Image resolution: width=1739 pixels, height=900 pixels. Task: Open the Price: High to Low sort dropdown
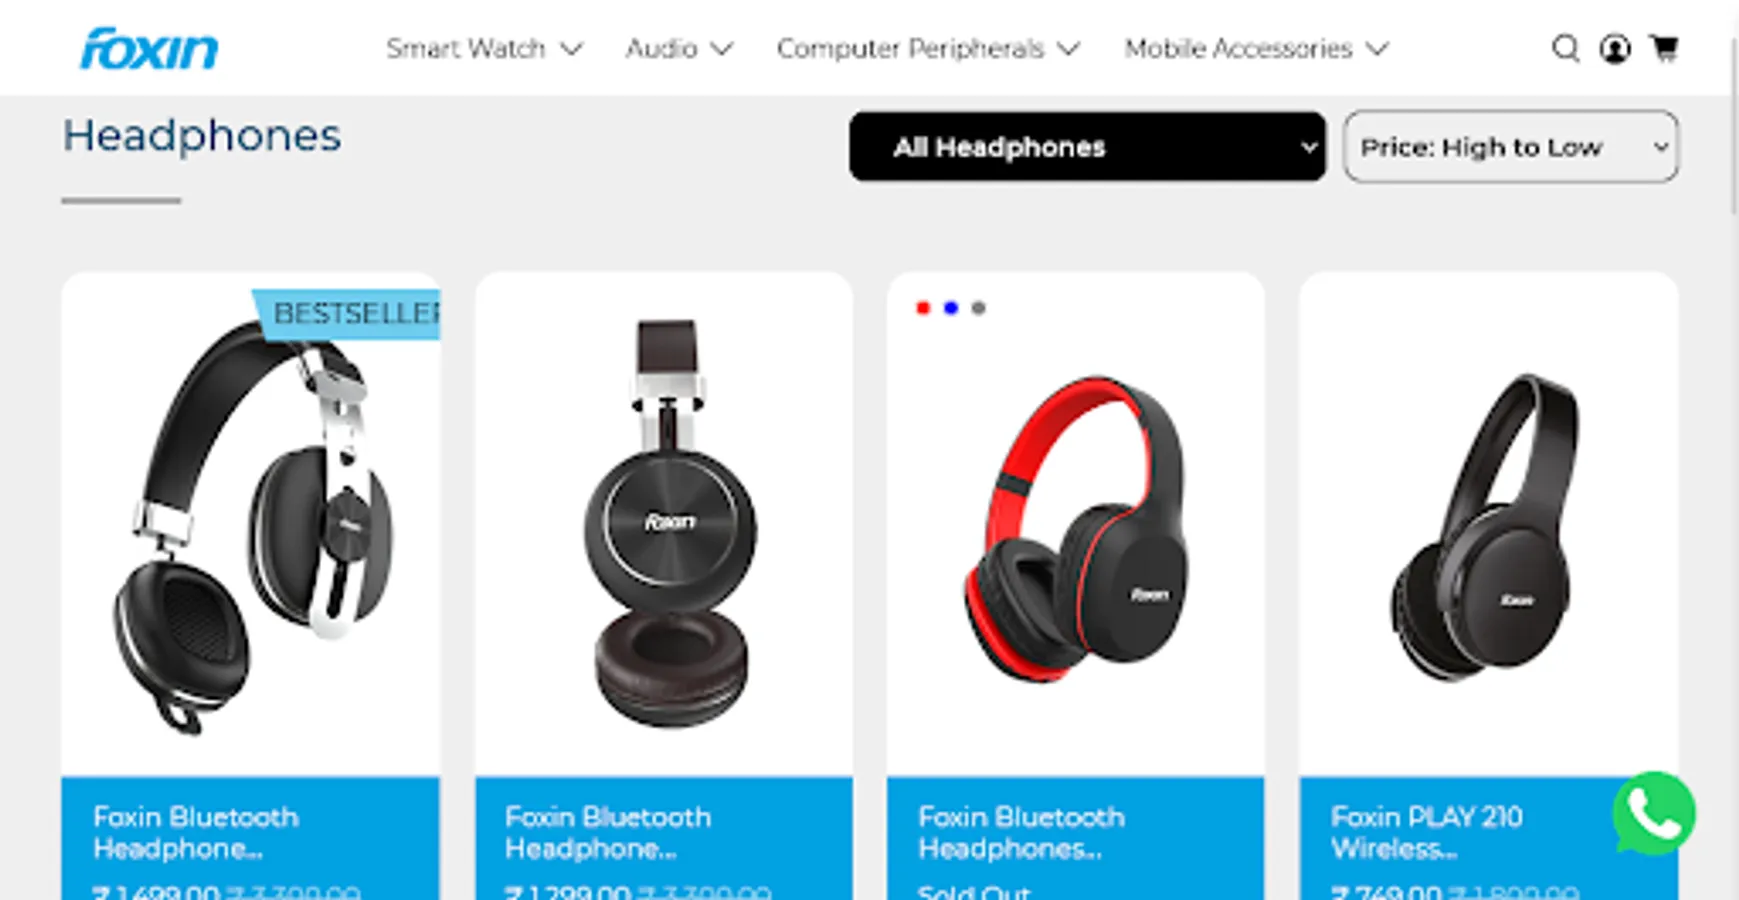coord(1511,147)
